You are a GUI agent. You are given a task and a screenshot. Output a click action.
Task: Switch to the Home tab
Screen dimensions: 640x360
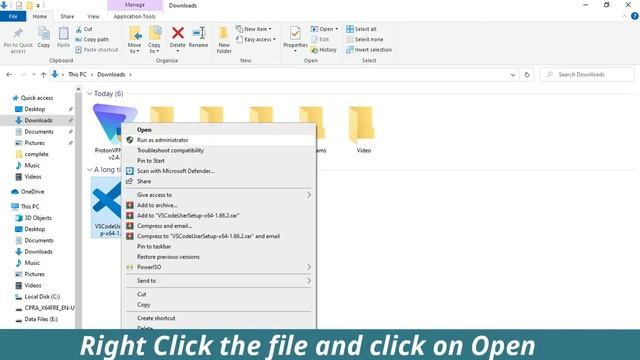tap(40, 16)
